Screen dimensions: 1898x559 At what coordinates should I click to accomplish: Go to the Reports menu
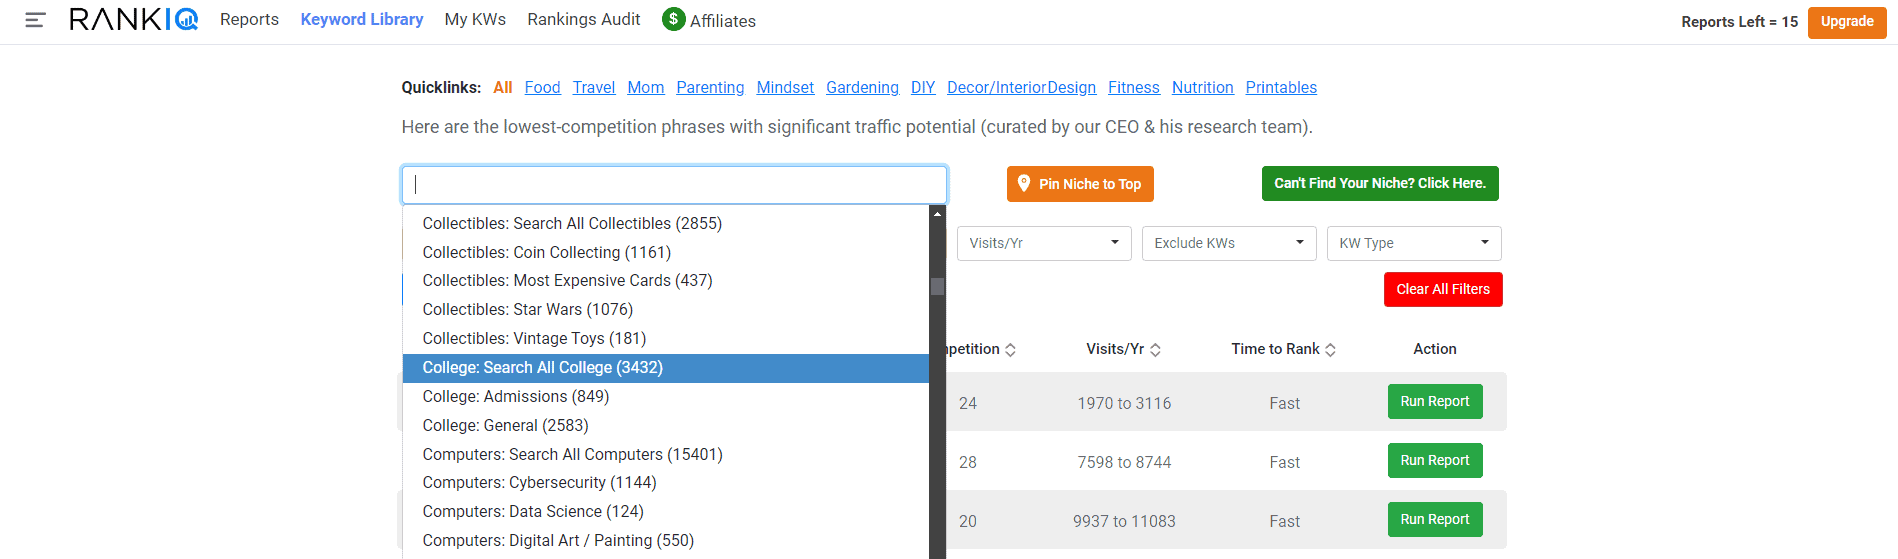[x=249, y=19]
